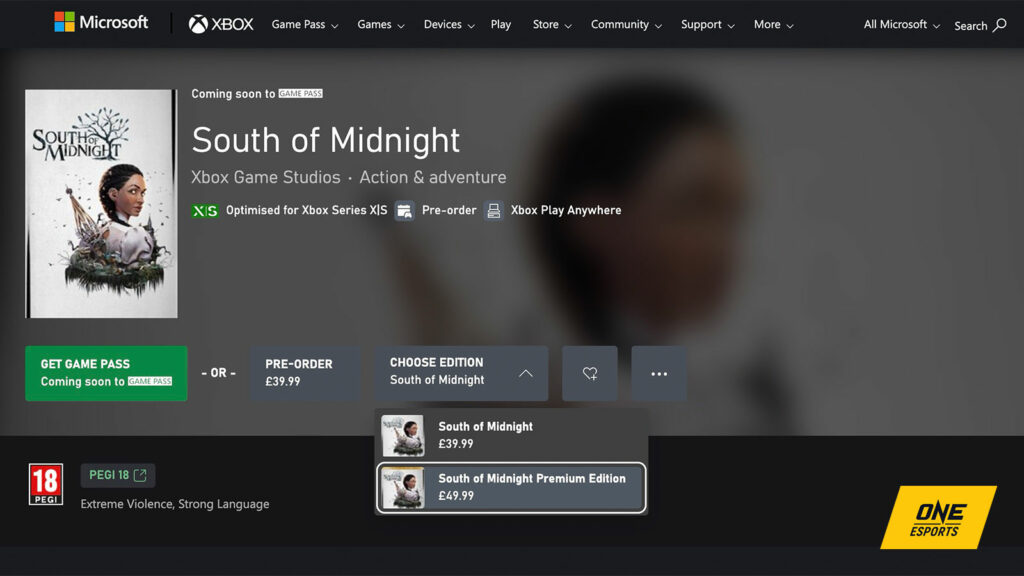The image size is (1024, 576).
Task: Expand the Games menu
Action: [381, 25]
